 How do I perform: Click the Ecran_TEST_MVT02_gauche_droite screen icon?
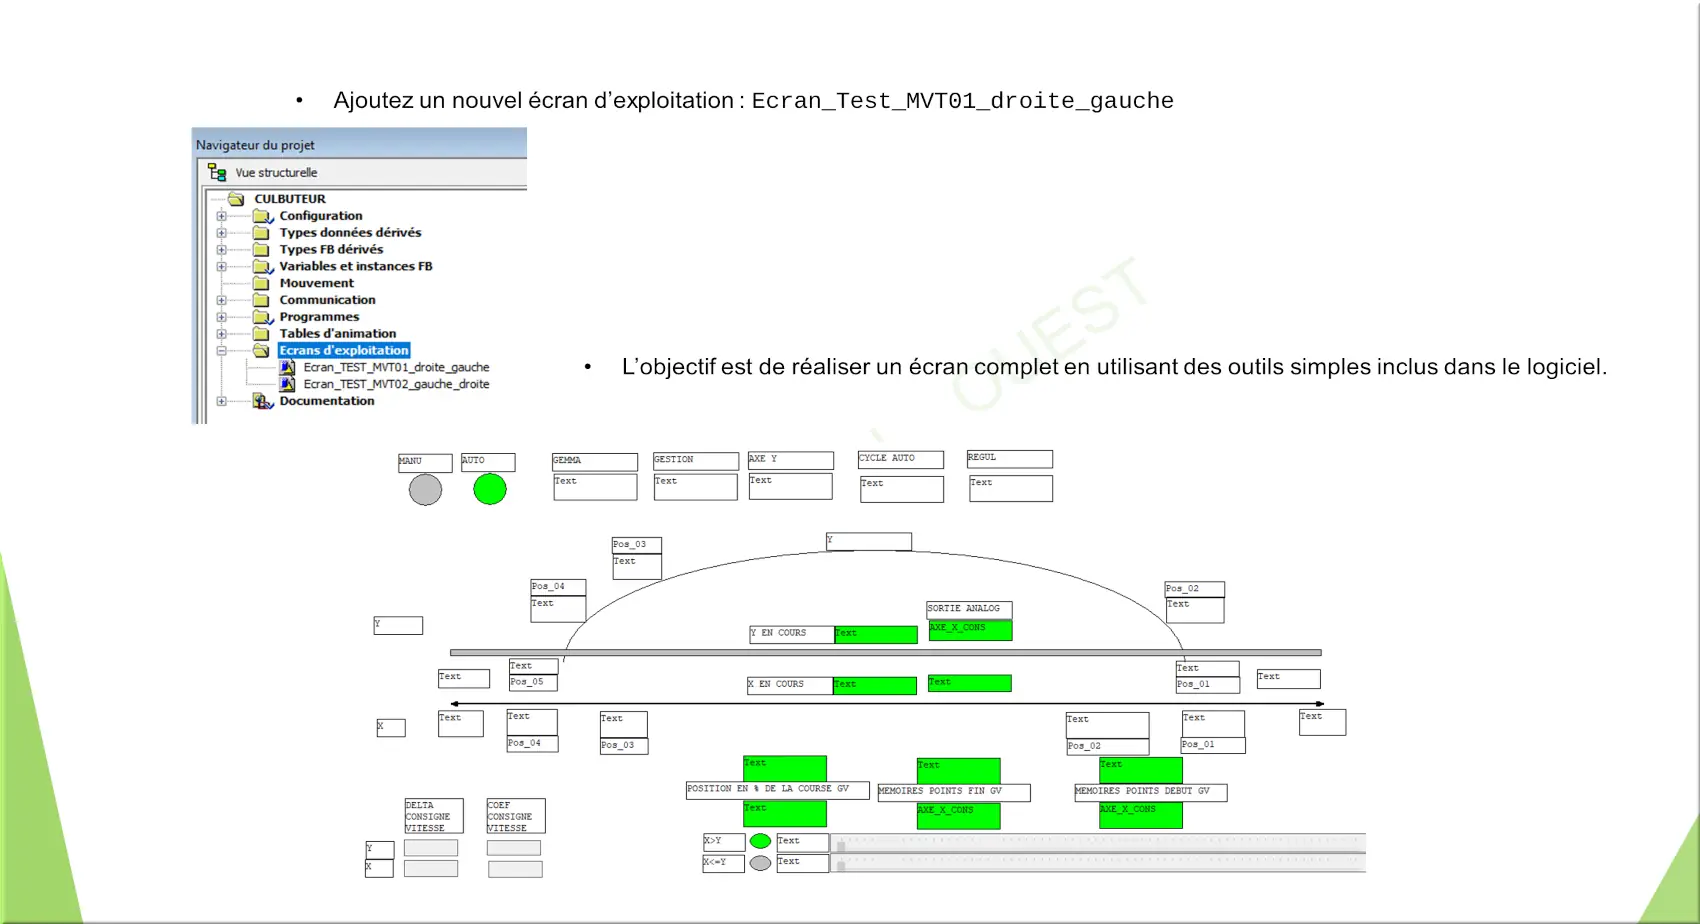click(x=288, y=384)
